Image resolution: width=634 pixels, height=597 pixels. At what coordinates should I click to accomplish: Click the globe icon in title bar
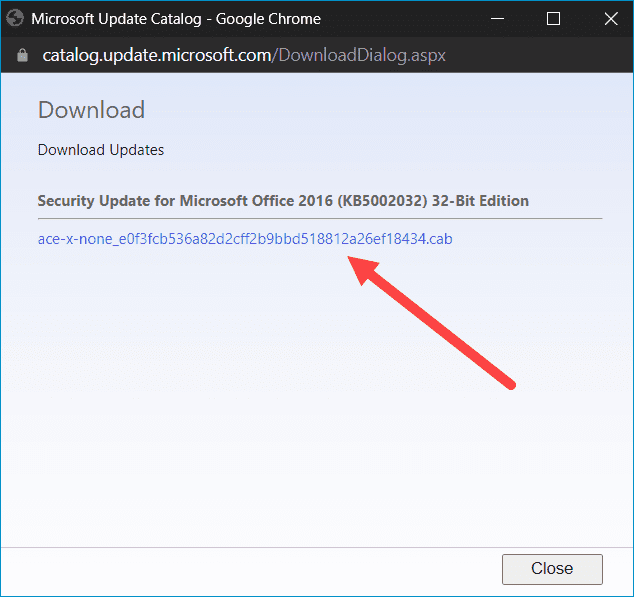click(15, 19)
